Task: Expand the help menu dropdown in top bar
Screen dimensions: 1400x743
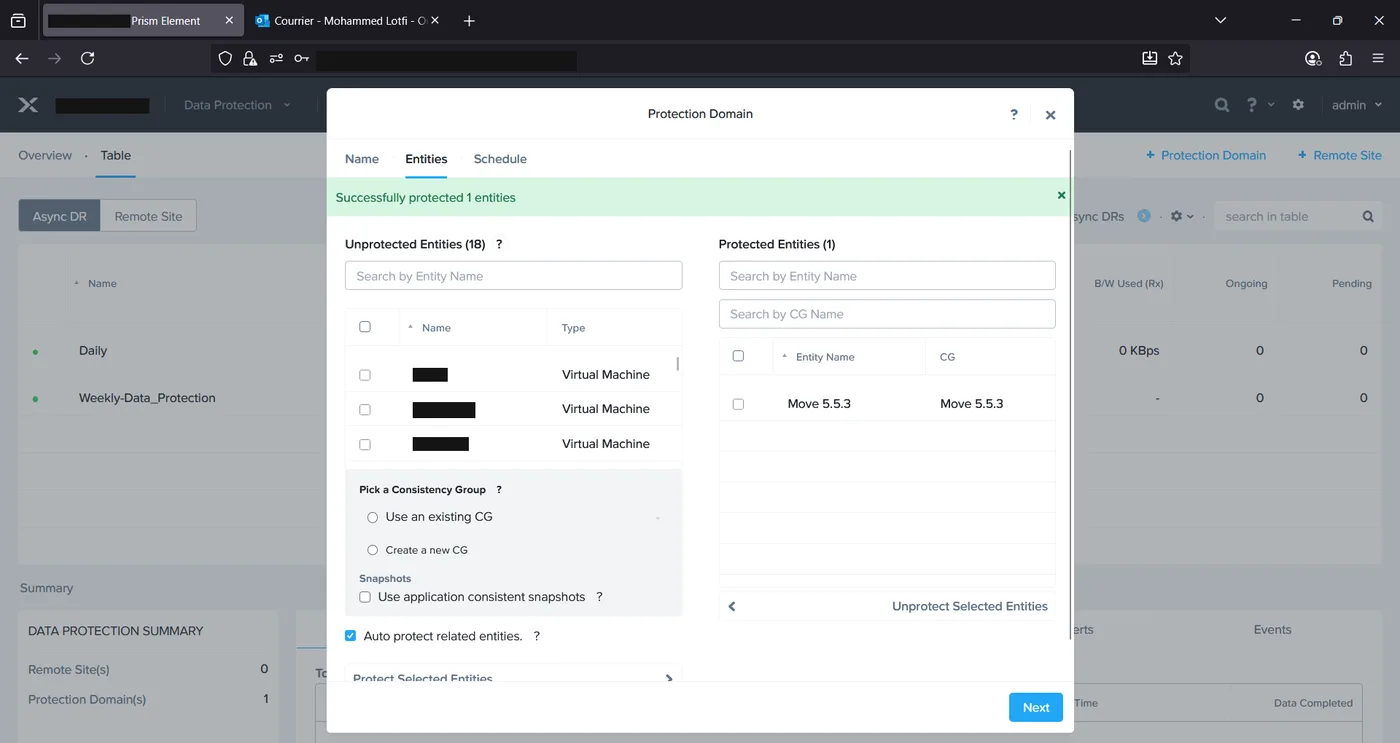Action: (1258, 105)
